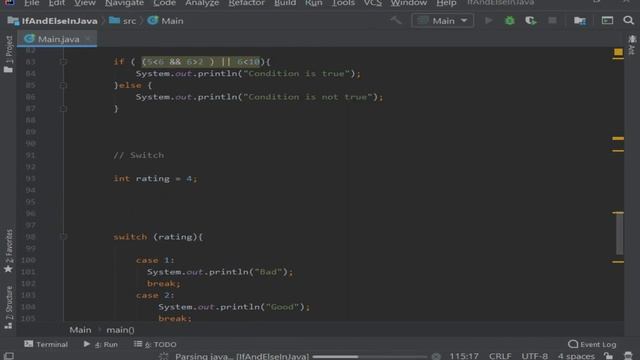The image size is (640, 360).
Task: Place cursor on "int rating = 4;" line
Action: click(x=155, y=179)
